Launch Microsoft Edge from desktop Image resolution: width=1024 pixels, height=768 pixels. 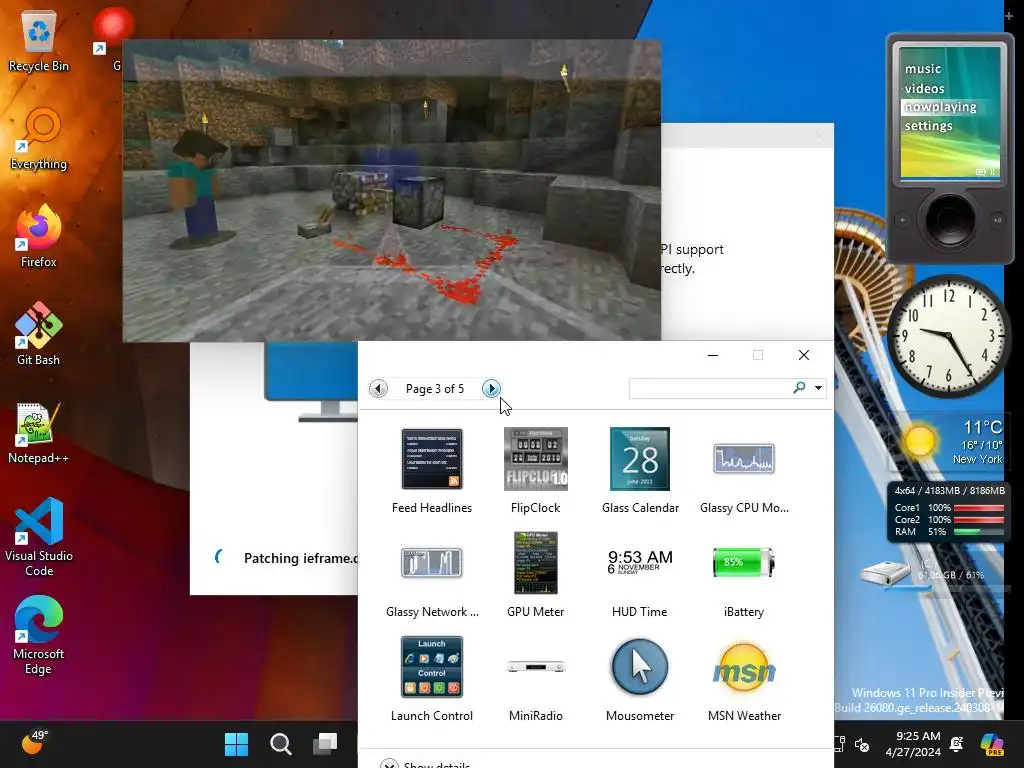[39, 635]
